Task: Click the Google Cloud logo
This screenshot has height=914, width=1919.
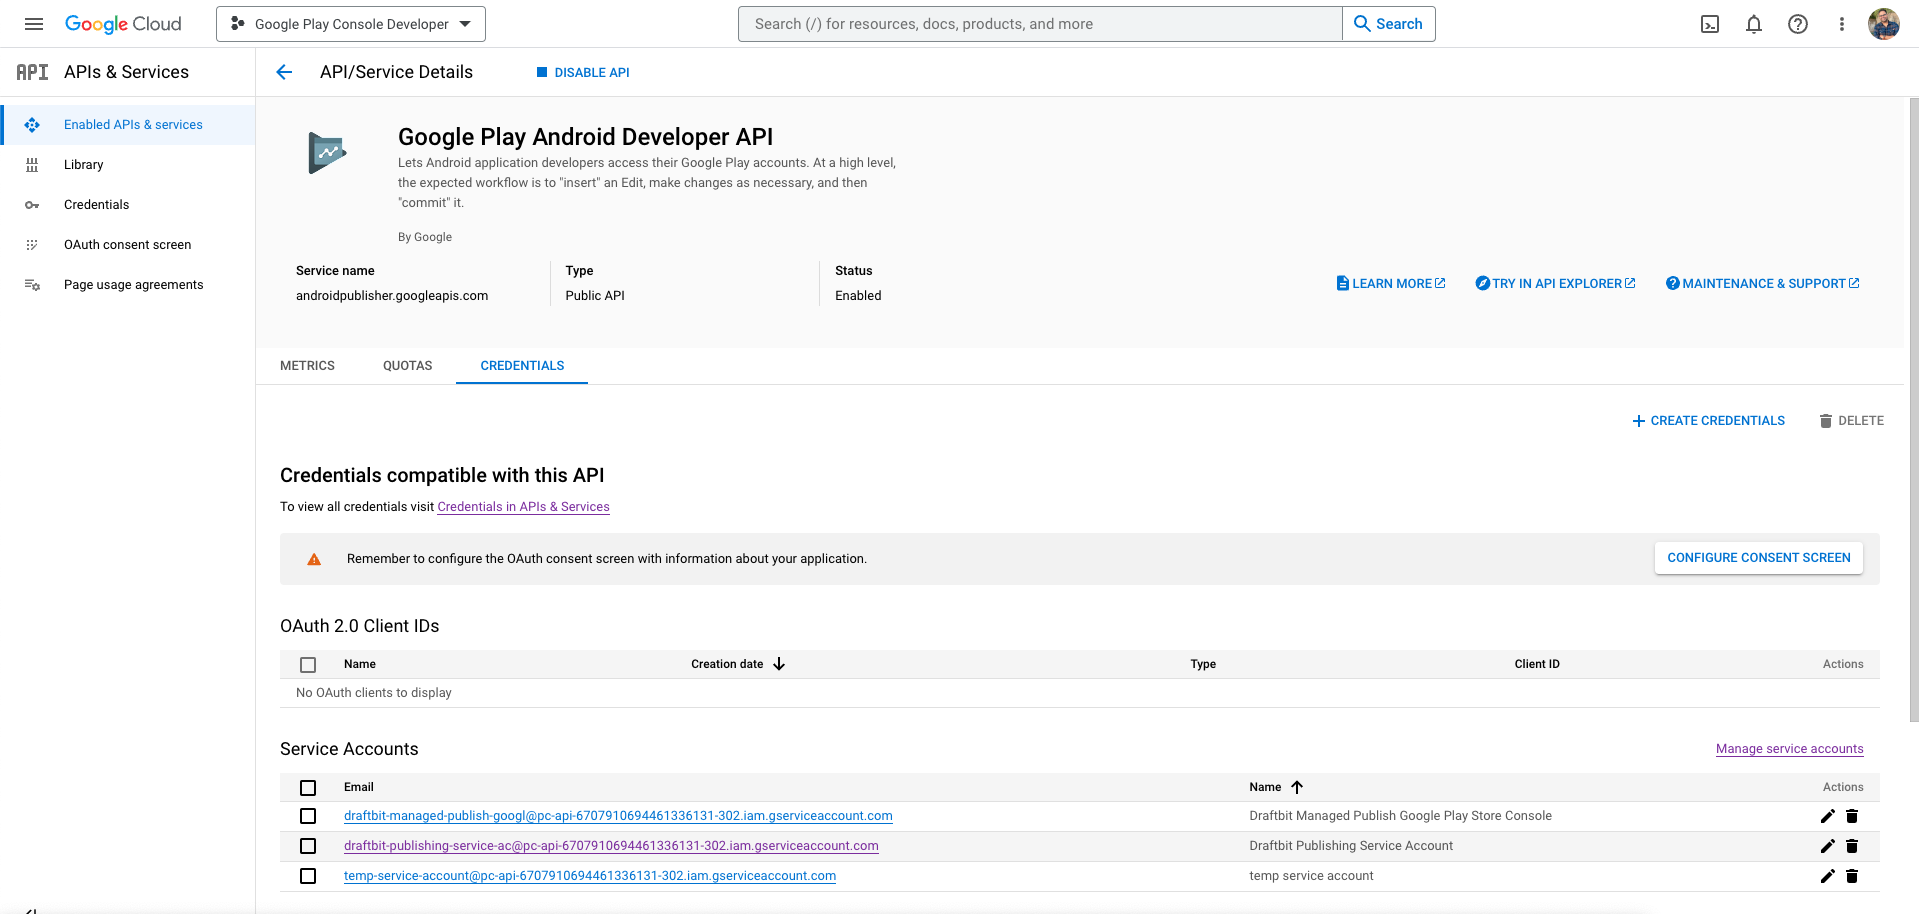Action: 123,24
